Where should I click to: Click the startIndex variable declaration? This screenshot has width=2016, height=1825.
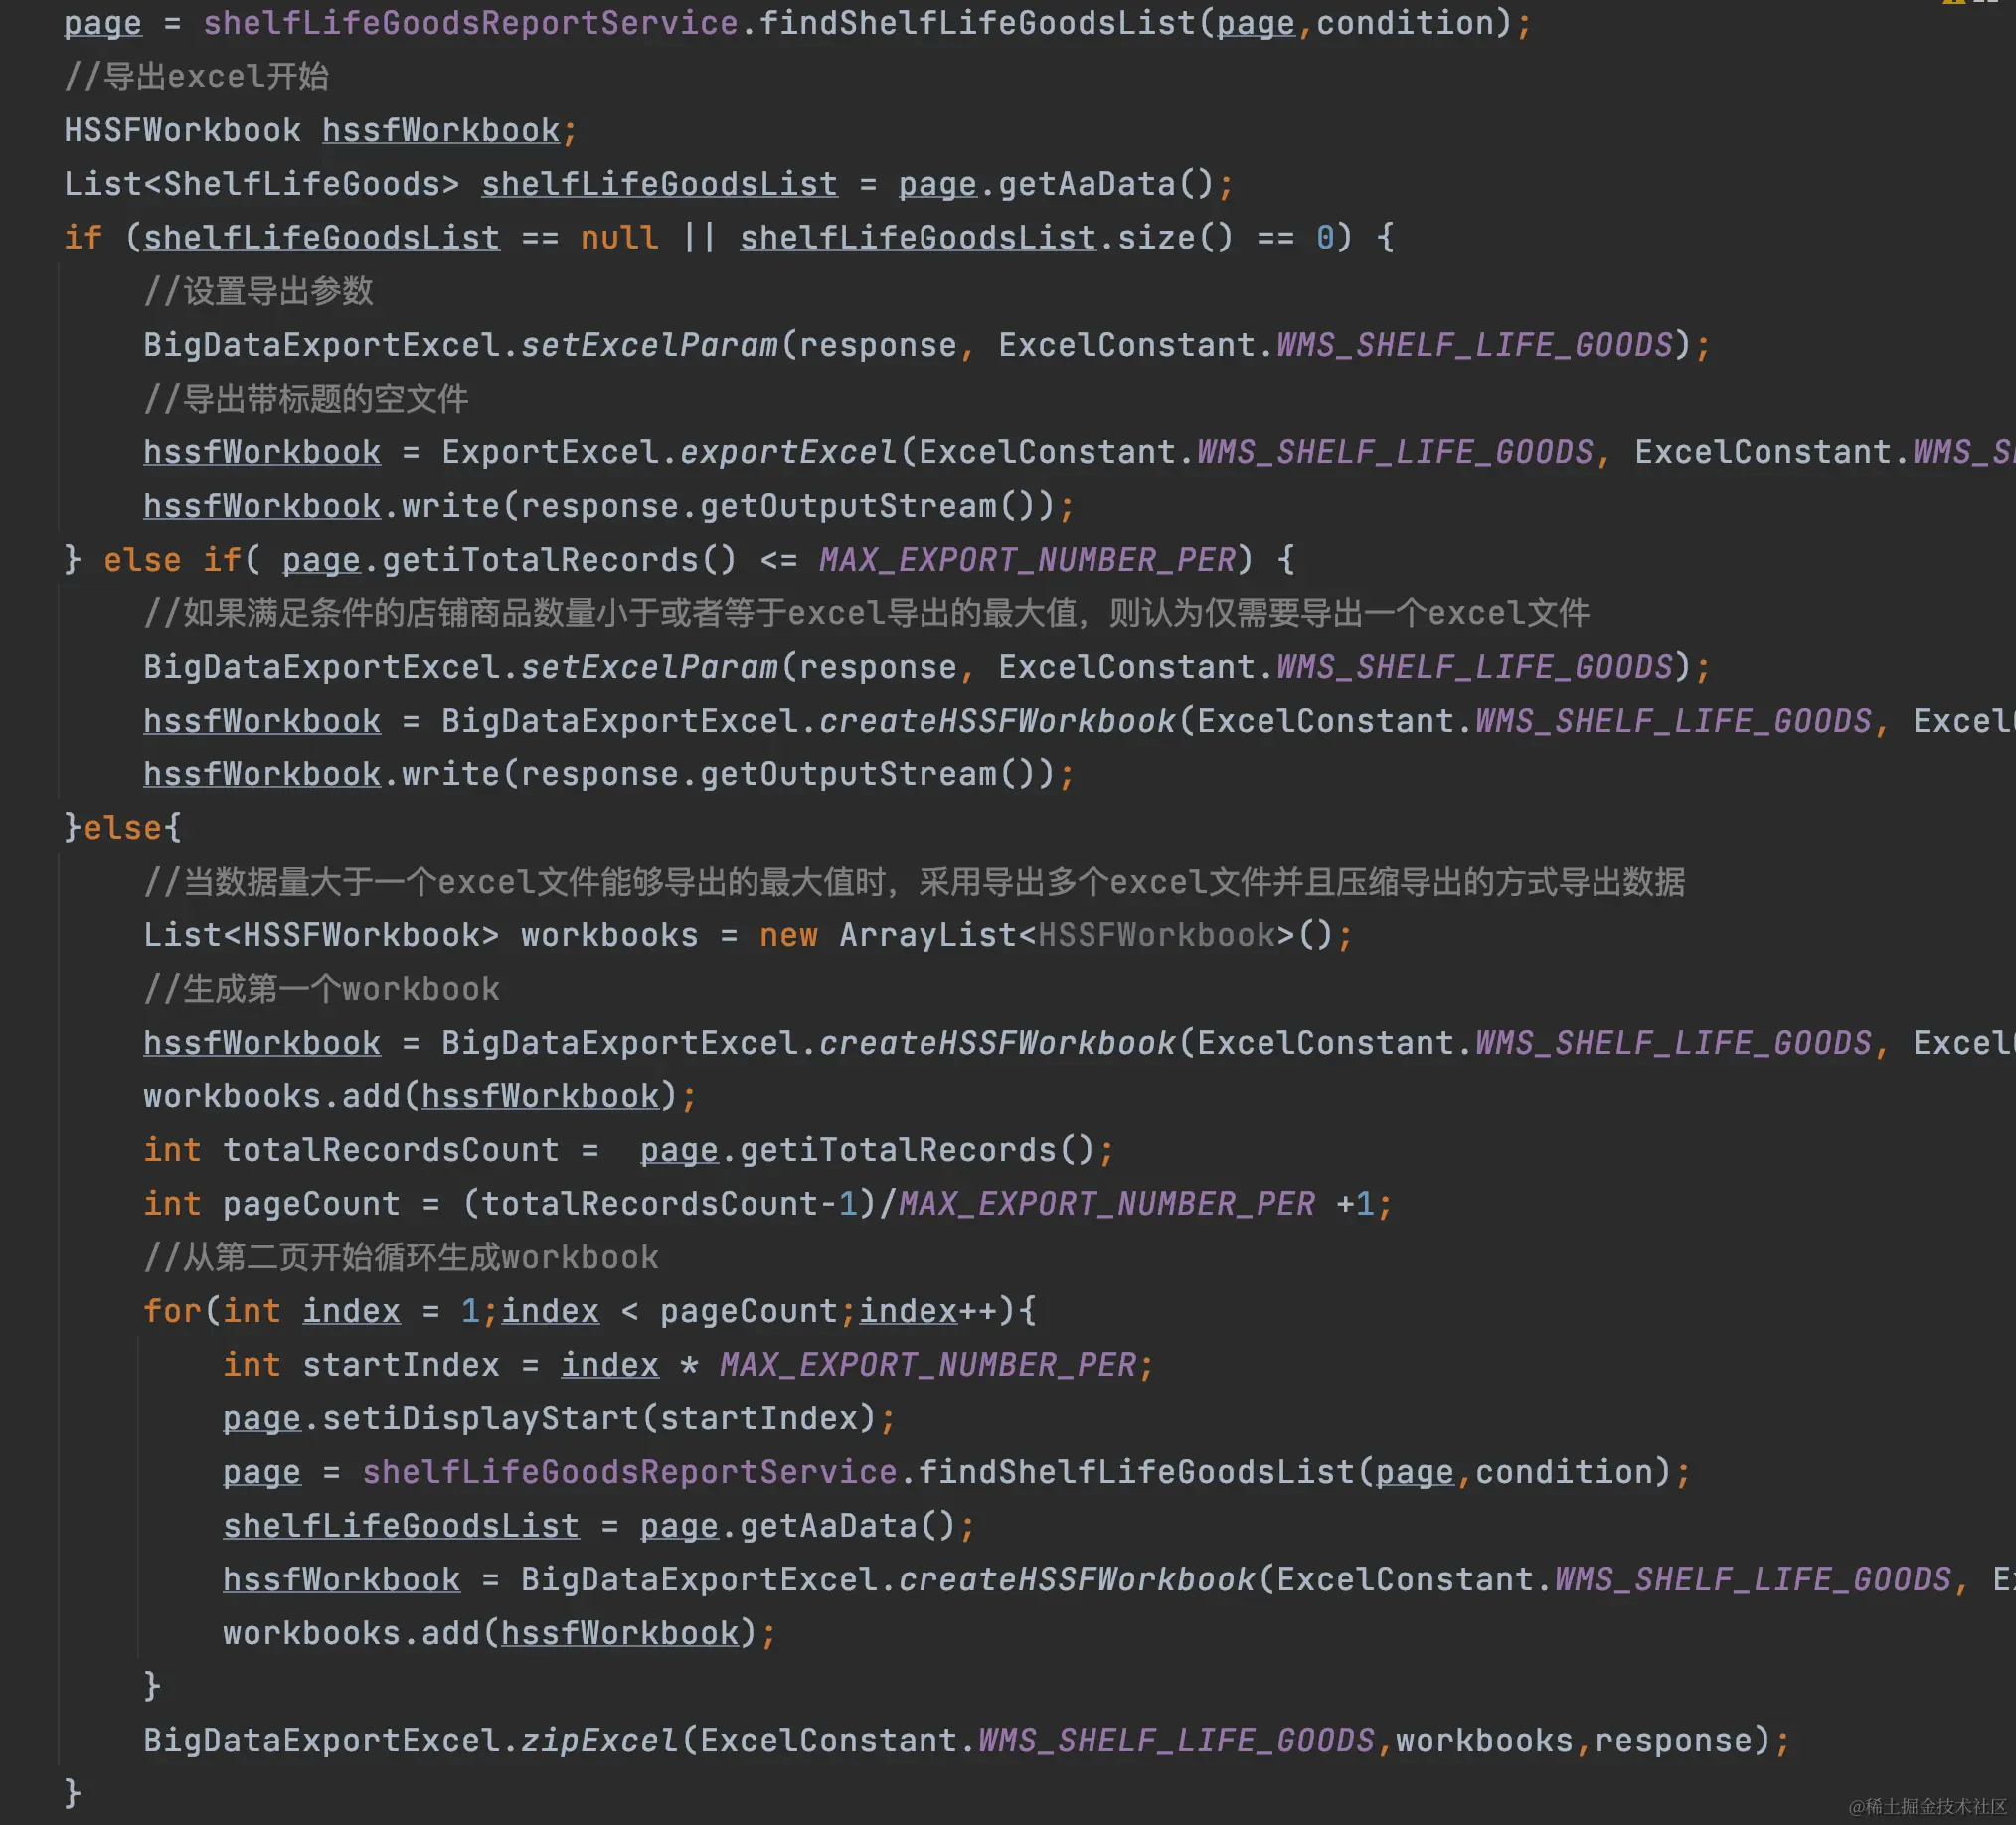[x=400, y=1365]
